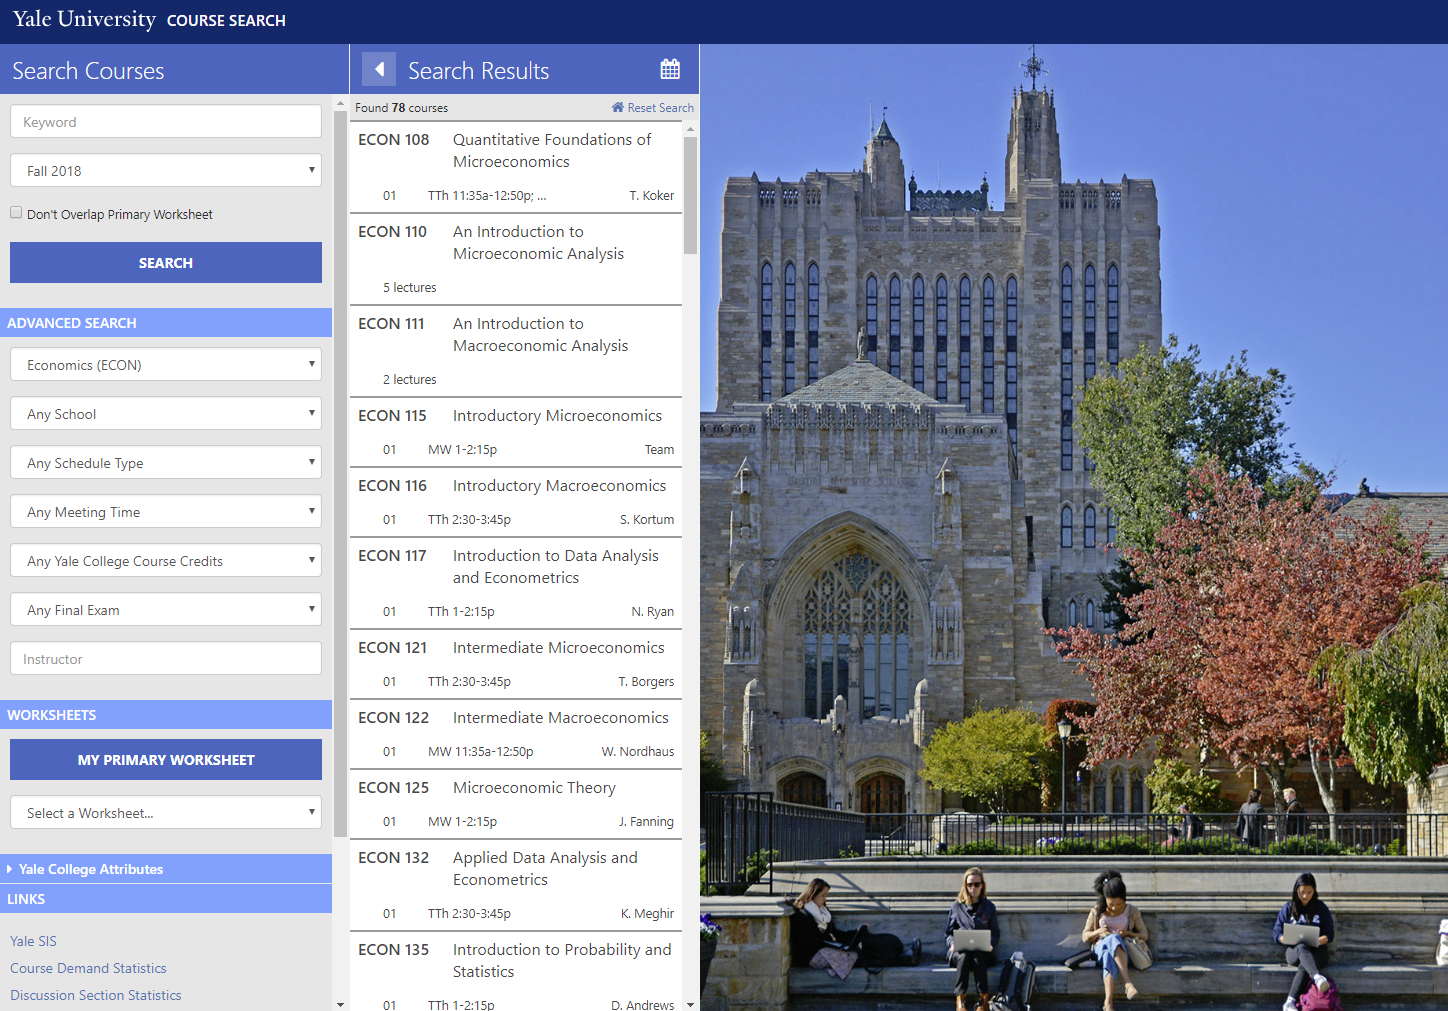Select ECON 132 Applied Data Analysis course
The height and width of the screenshot is (1011, 1448).
[516, 885]
